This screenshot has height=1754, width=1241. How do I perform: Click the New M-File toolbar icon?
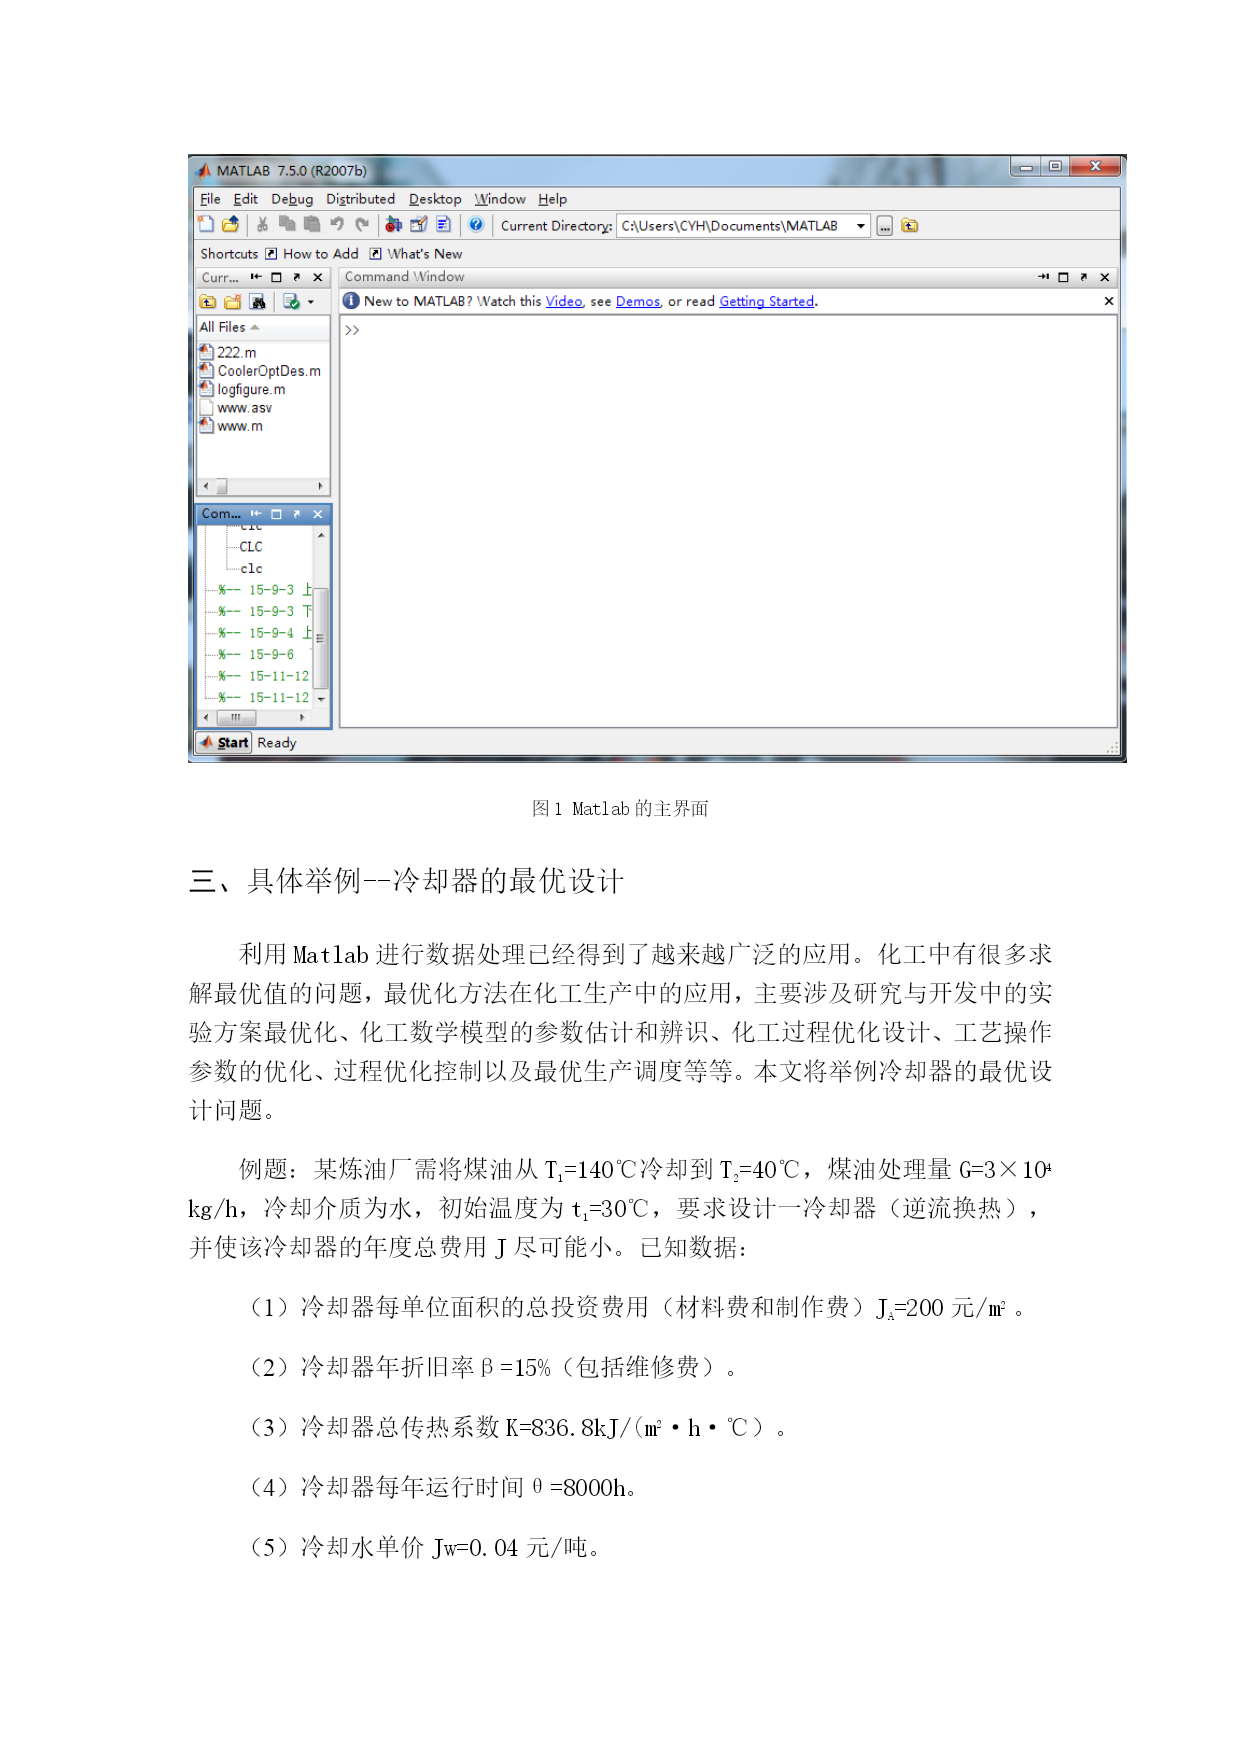point(206,224)
